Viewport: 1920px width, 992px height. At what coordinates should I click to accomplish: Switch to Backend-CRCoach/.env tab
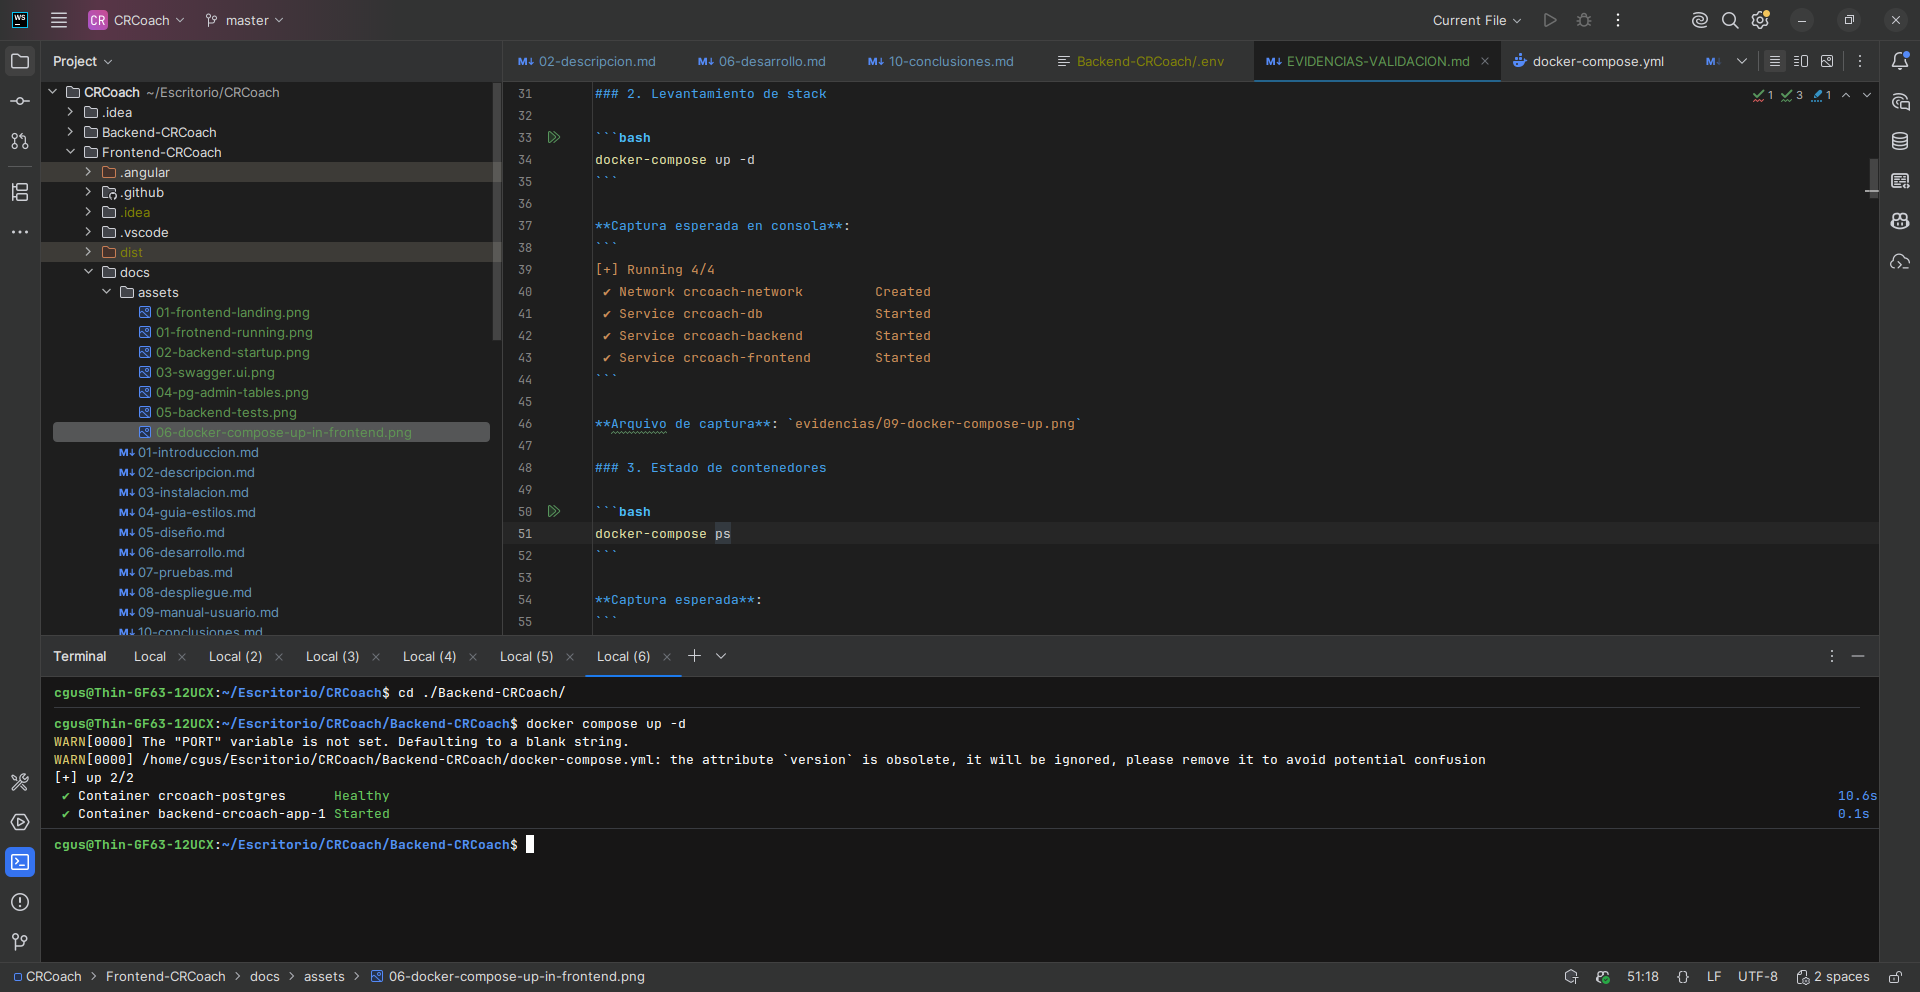pyautogui.click(x=1141, y=61)
